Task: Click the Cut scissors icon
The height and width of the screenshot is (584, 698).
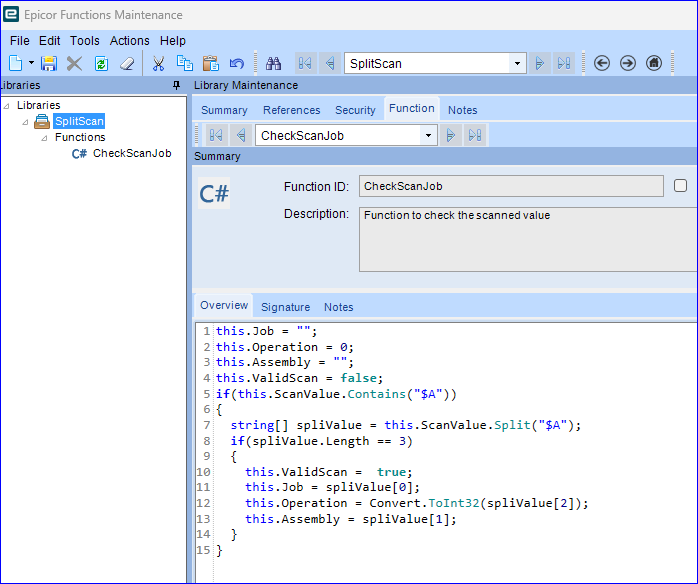Action: coord(158,63)
